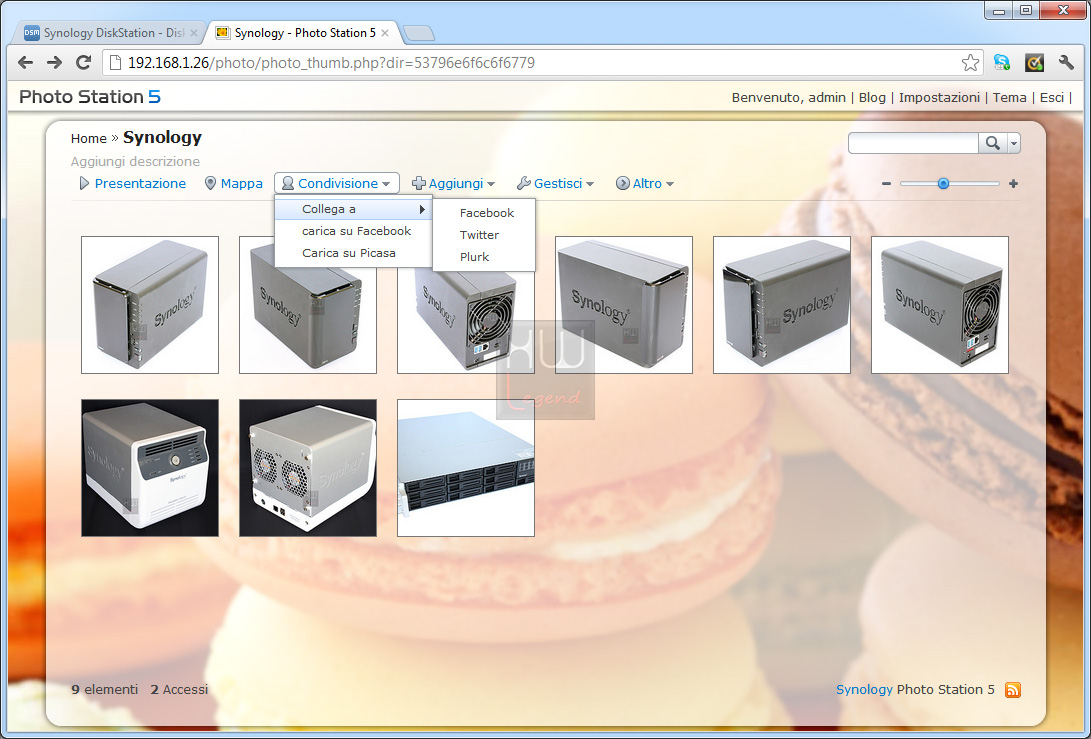The image size is (1091, 739).
Task: Reload the page with the refresh icon
Action: pyautogui.click(x=83, y=63)
